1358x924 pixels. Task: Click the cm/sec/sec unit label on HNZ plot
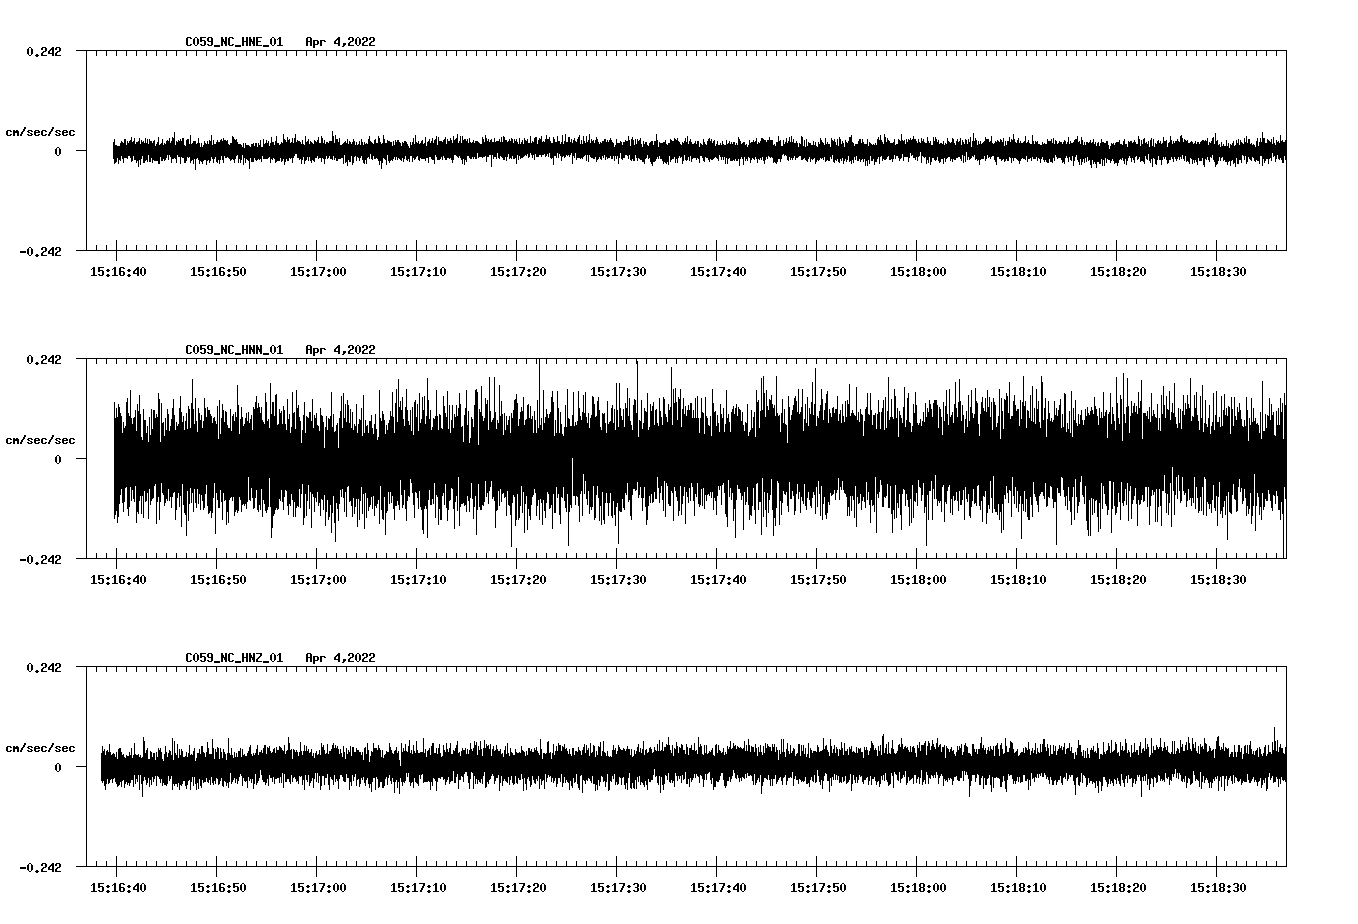click(40, 748)
